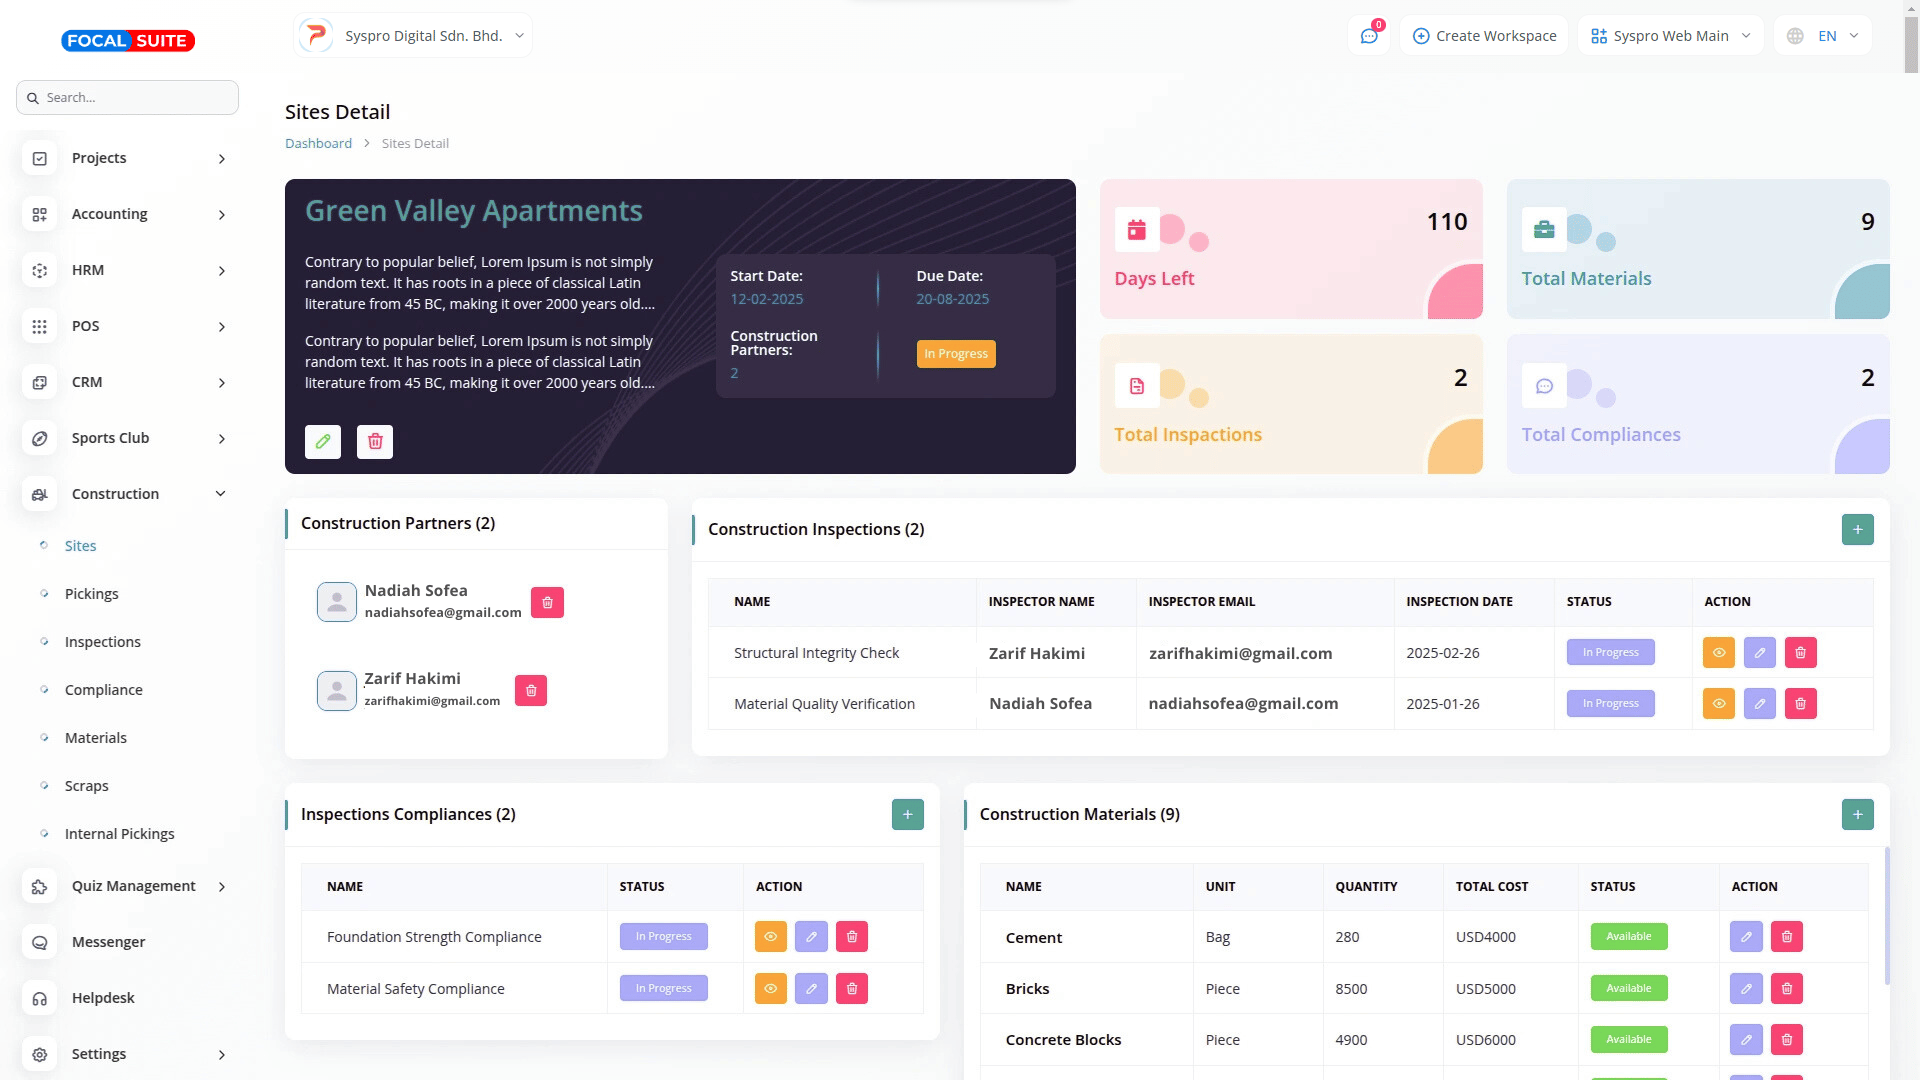Screen dimensions: 1920x1080
Task: Open Syspro Digital Sdn. Bhd. company dropdown
Action: pyautogui.click(x=413, y=36)
